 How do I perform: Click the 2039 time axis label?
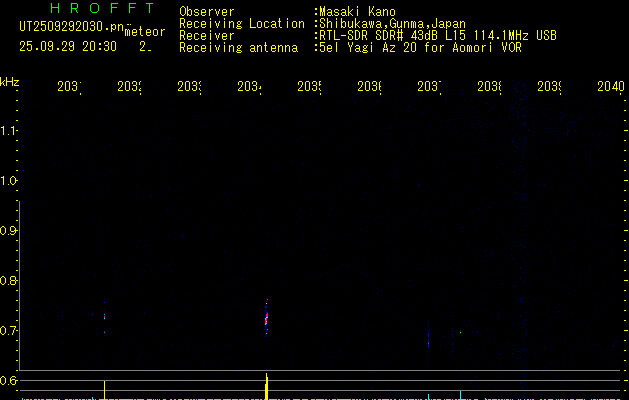(549, 86)
